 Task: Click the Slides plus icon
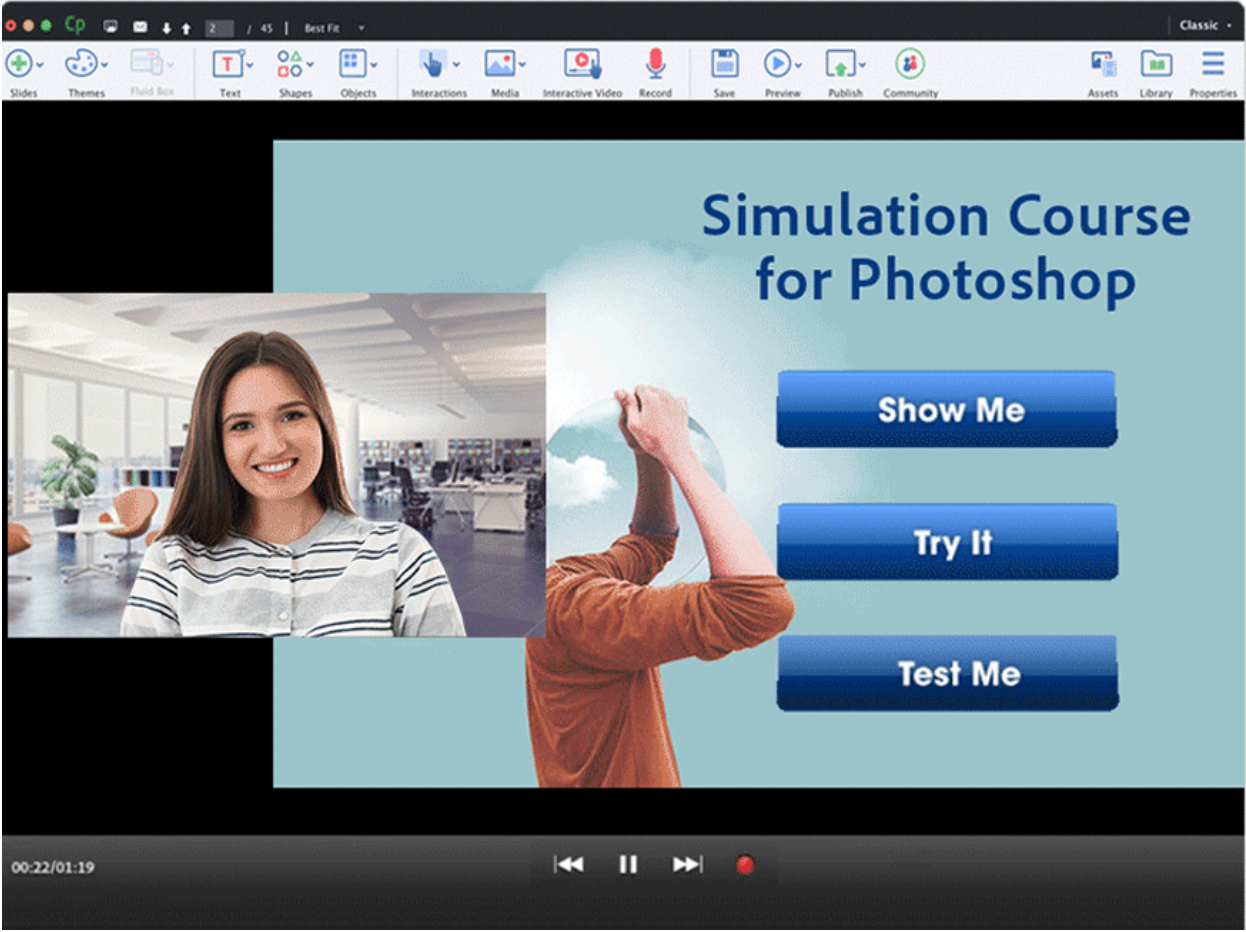tap(18, 64)
